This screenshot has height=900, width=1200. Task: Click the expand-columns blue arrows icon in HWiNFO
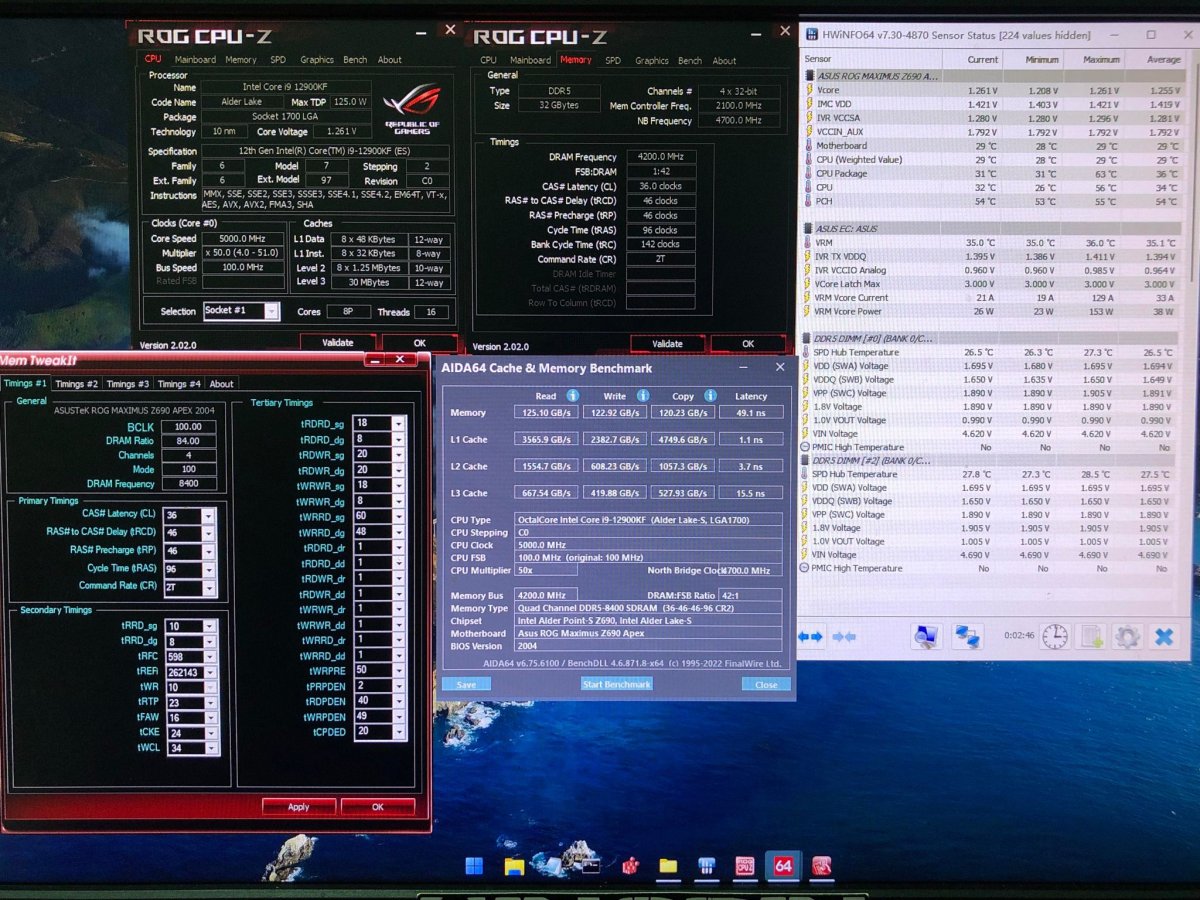(x=810, y=636)
